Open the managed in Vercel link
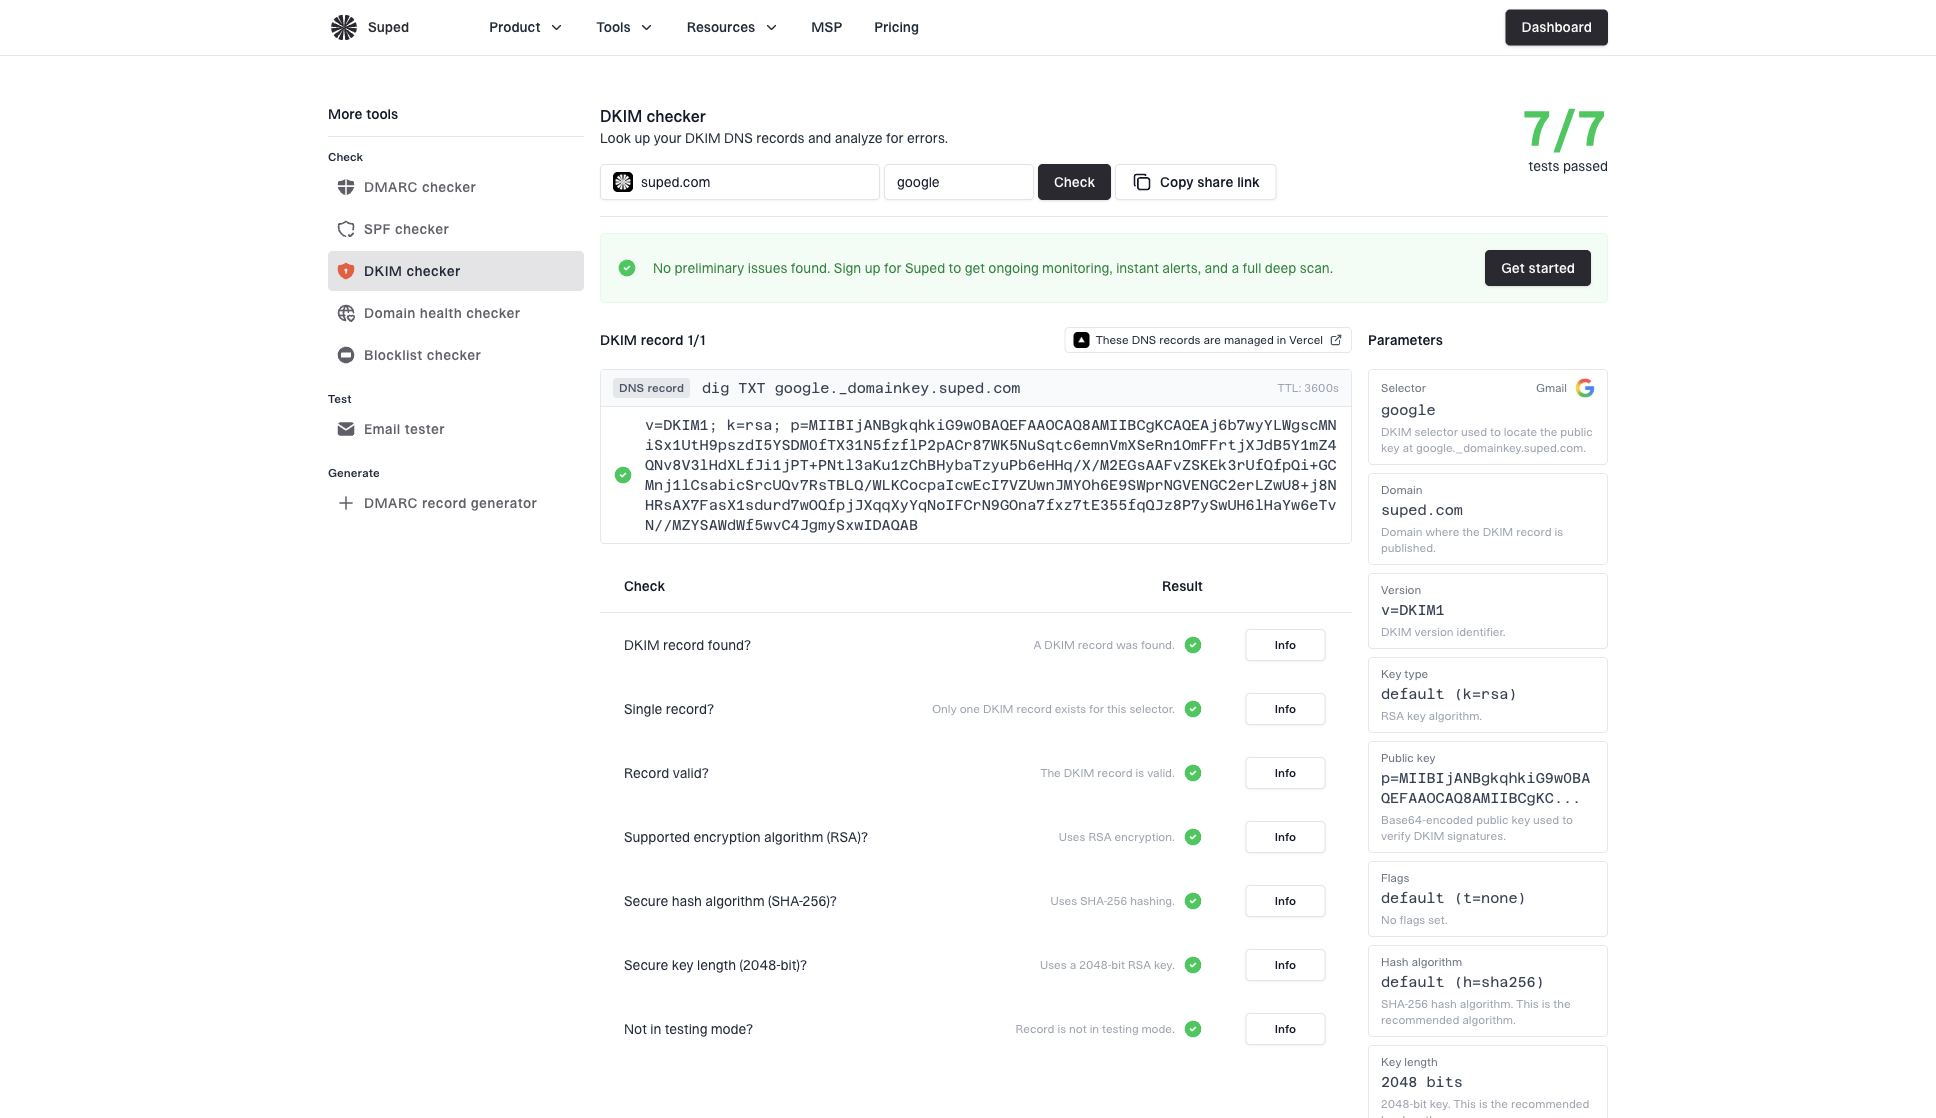Image resolution: width=1936 pixels, height=1118 pixels. click(1208, 340)
